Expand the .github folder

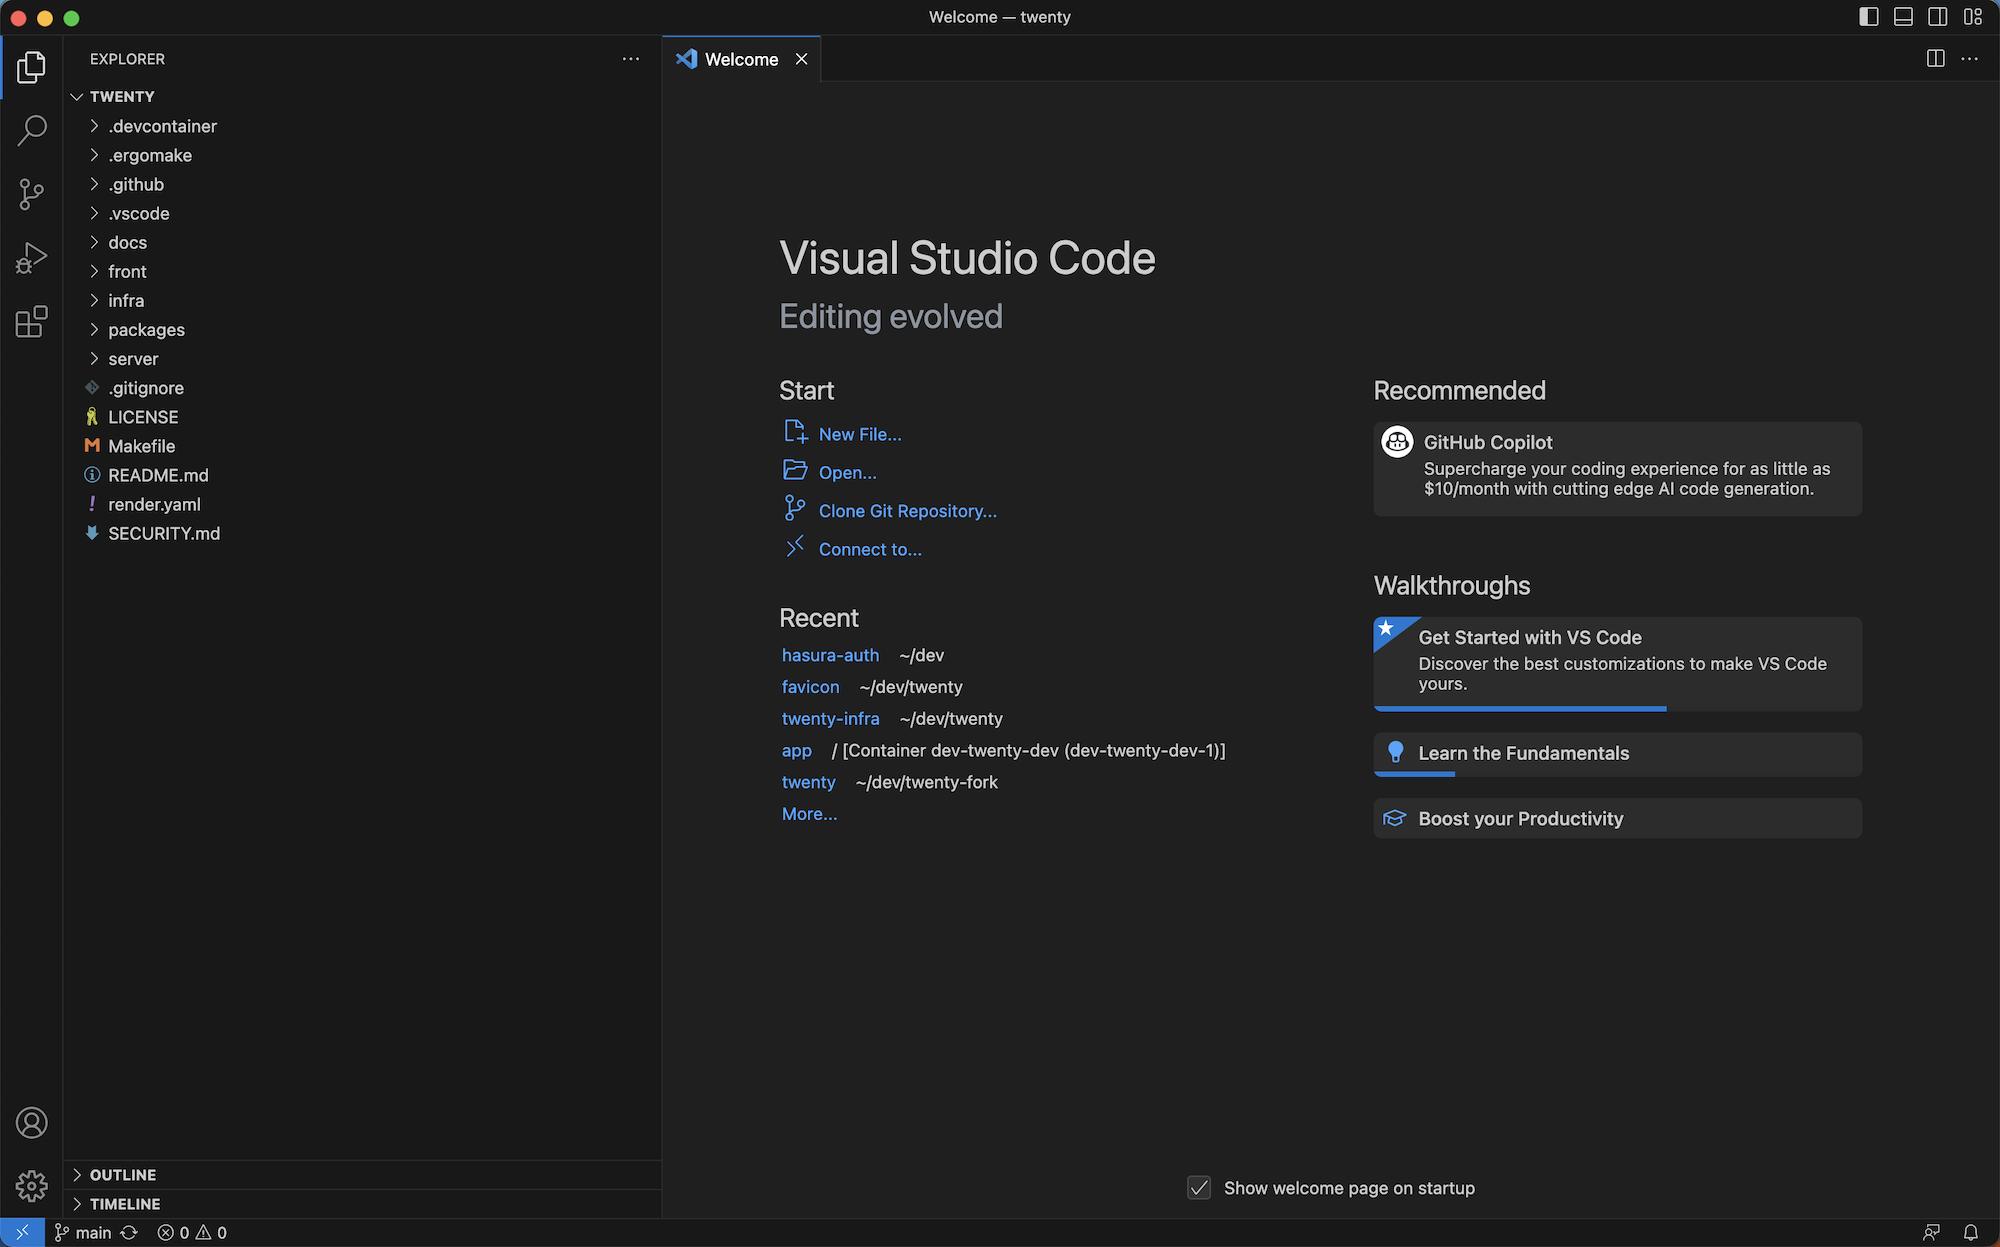[136, 184]
